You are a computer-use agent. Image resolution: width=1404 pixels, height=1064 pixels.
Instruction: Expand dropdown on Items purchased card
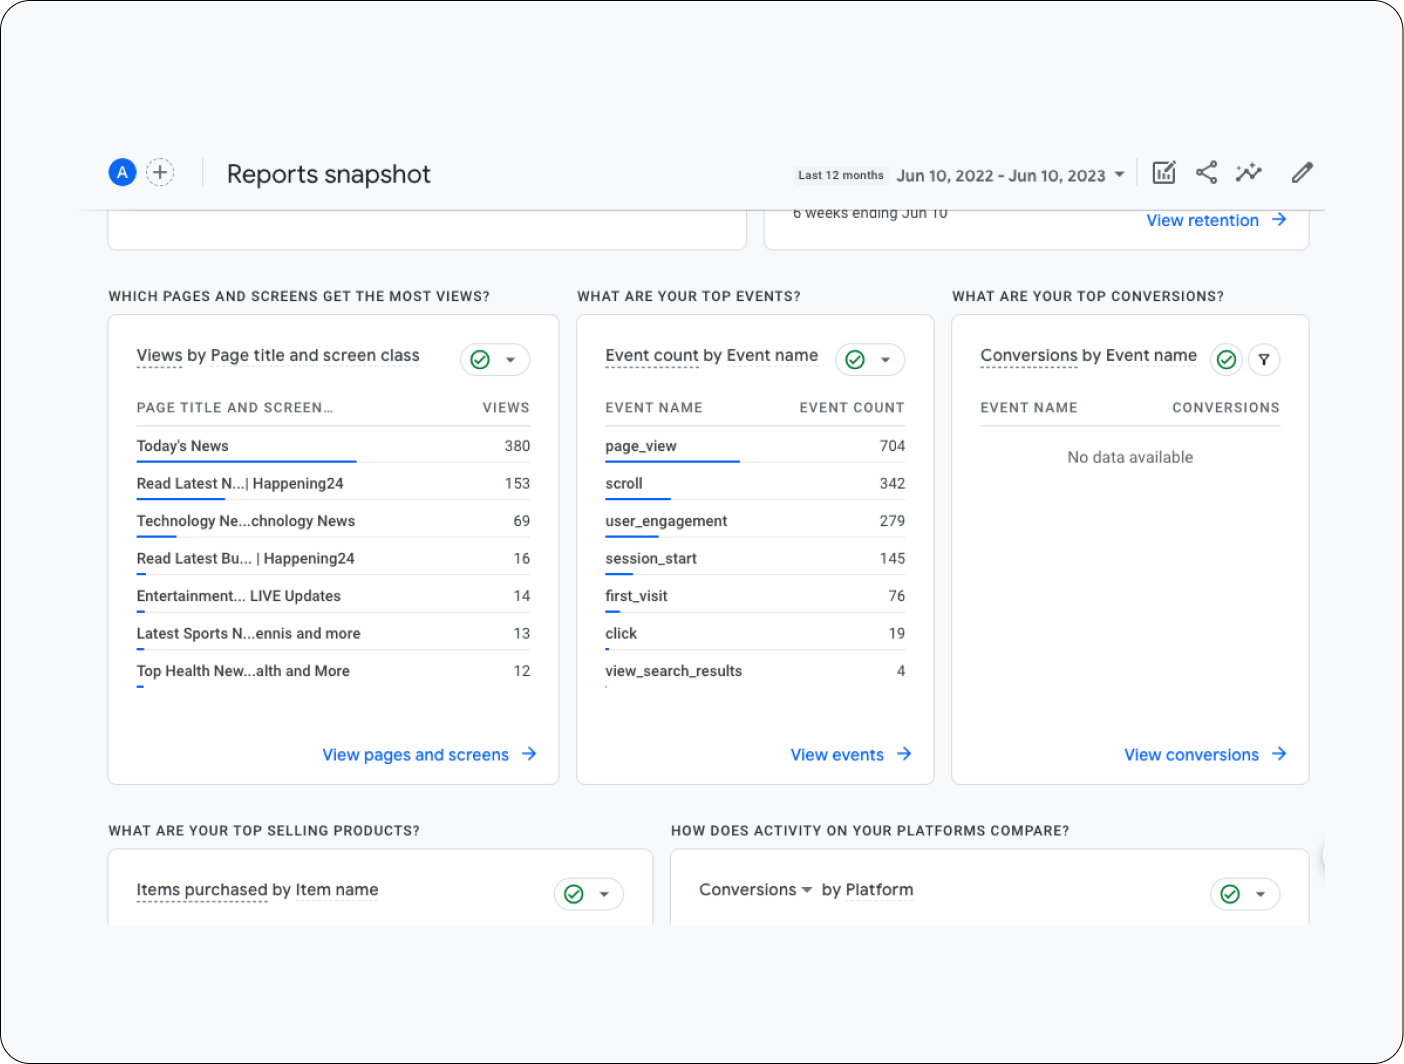(605, 894)
